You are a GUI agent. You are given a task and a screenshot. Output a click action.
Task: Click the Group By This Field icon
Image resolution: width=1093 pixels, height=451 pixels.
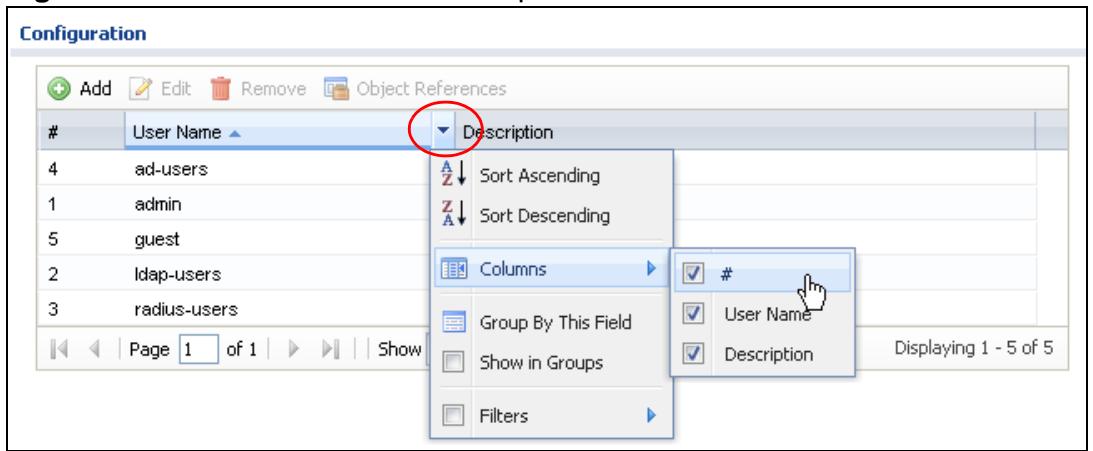click(x=454, y=322)
